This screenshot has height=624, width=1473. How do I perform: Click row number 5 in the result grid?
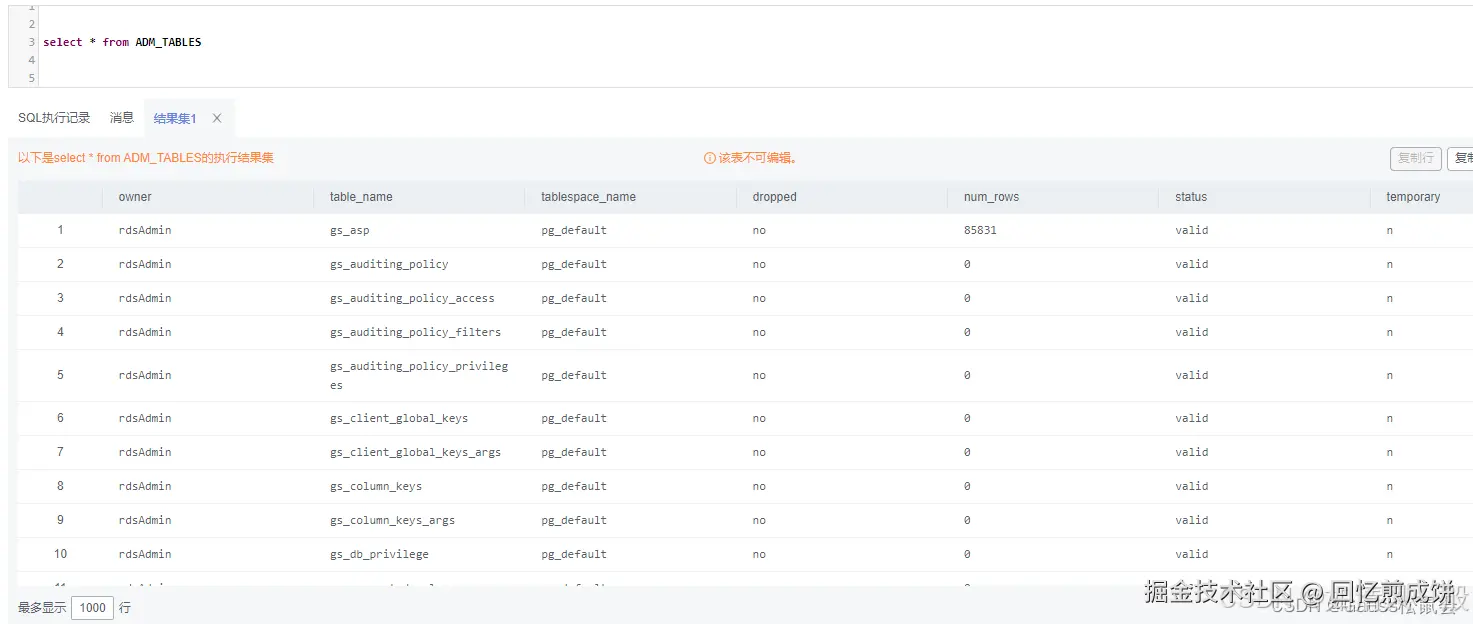(x=60, y=375)
